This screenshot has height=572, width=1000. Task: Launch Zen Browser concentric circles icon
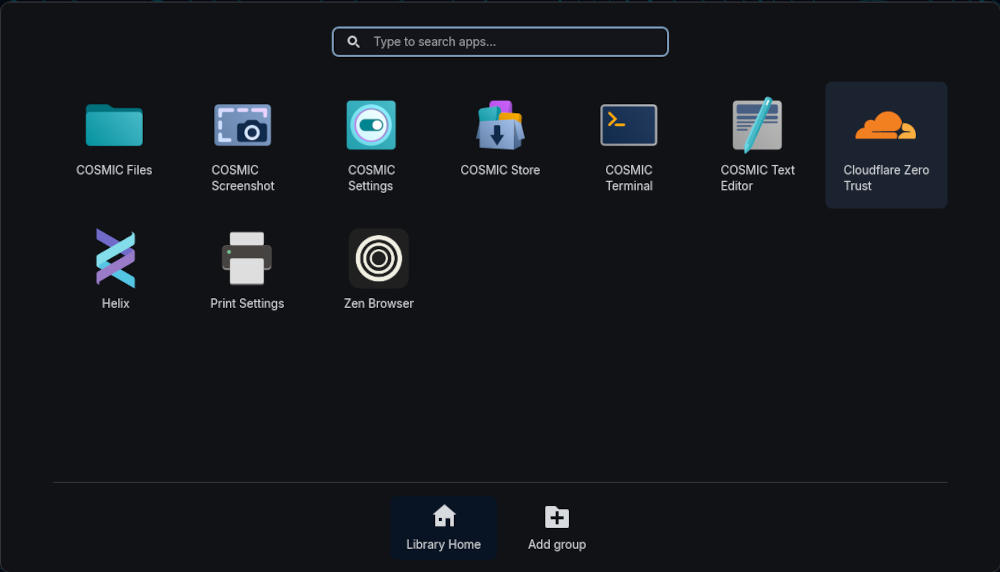pyautogui.click(x=379, y=258)
